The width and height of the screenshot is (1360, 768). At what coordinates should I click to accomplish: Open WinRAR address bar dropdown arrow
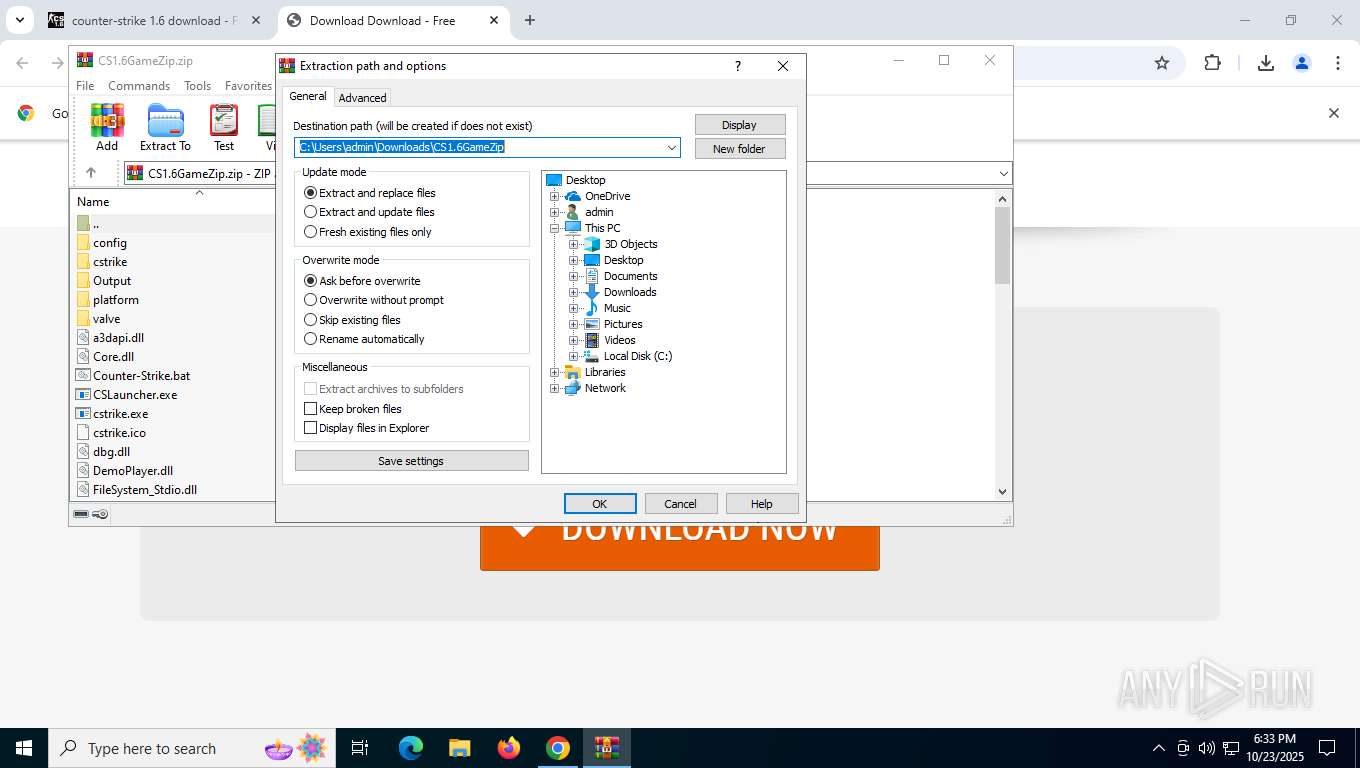click(x=1003, y=174)
